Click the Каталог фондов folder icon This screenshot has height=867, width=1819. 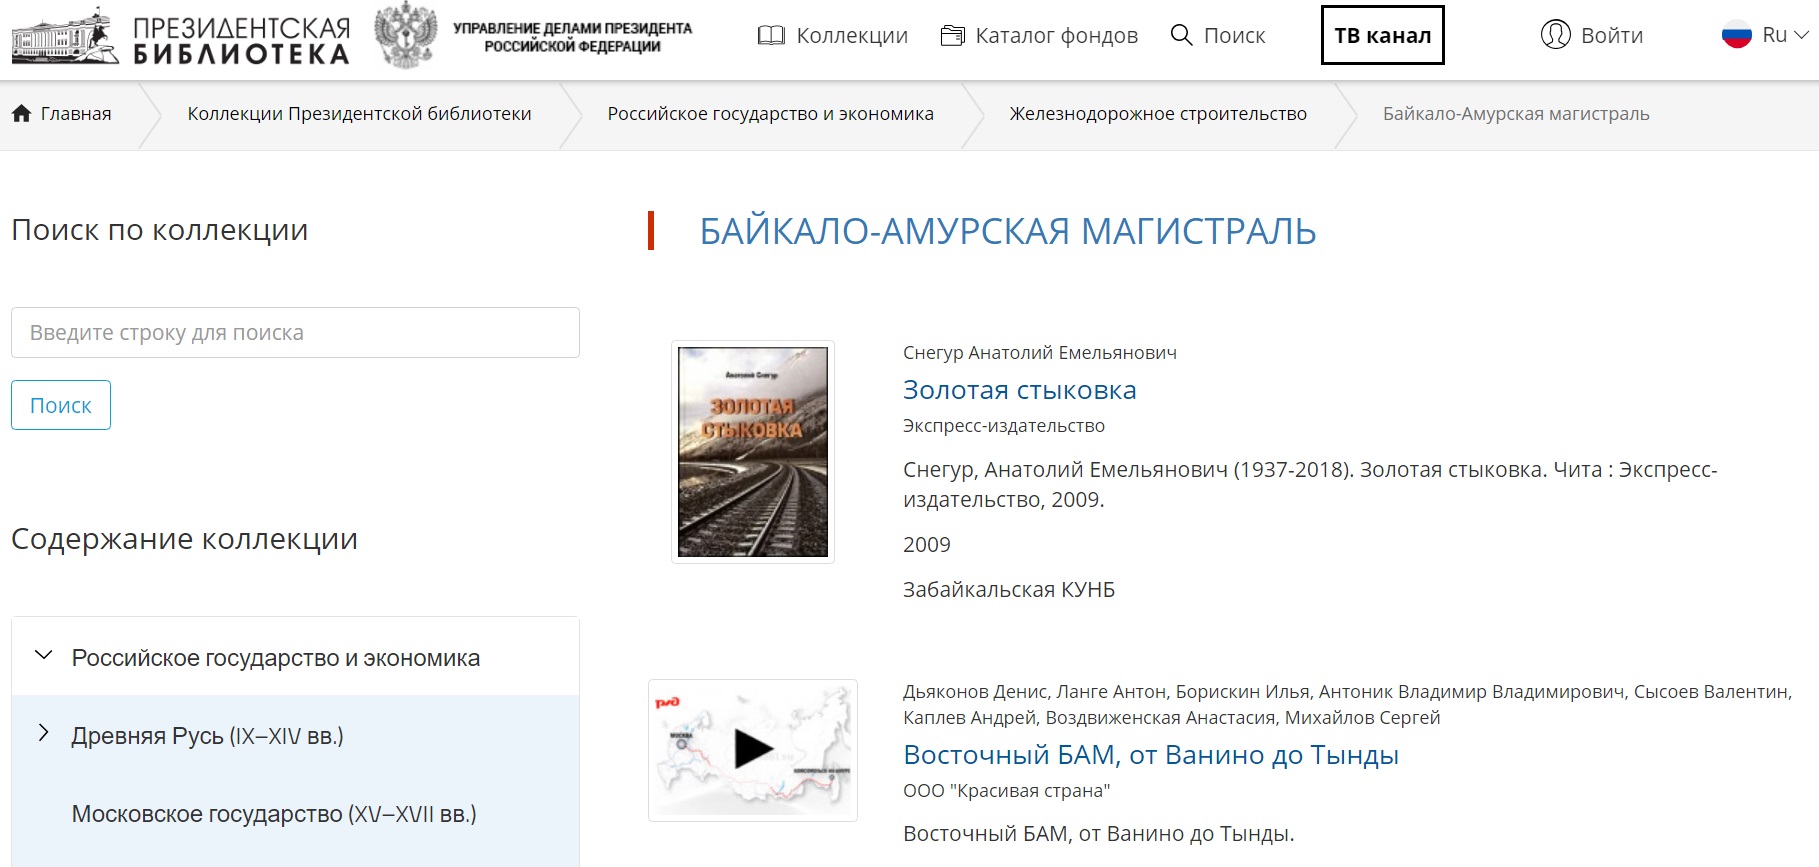(953, 36)
